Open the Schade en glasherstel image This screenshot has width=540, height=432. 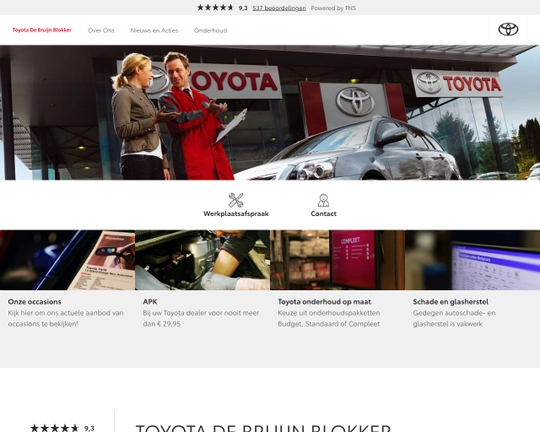coord(472,260)
